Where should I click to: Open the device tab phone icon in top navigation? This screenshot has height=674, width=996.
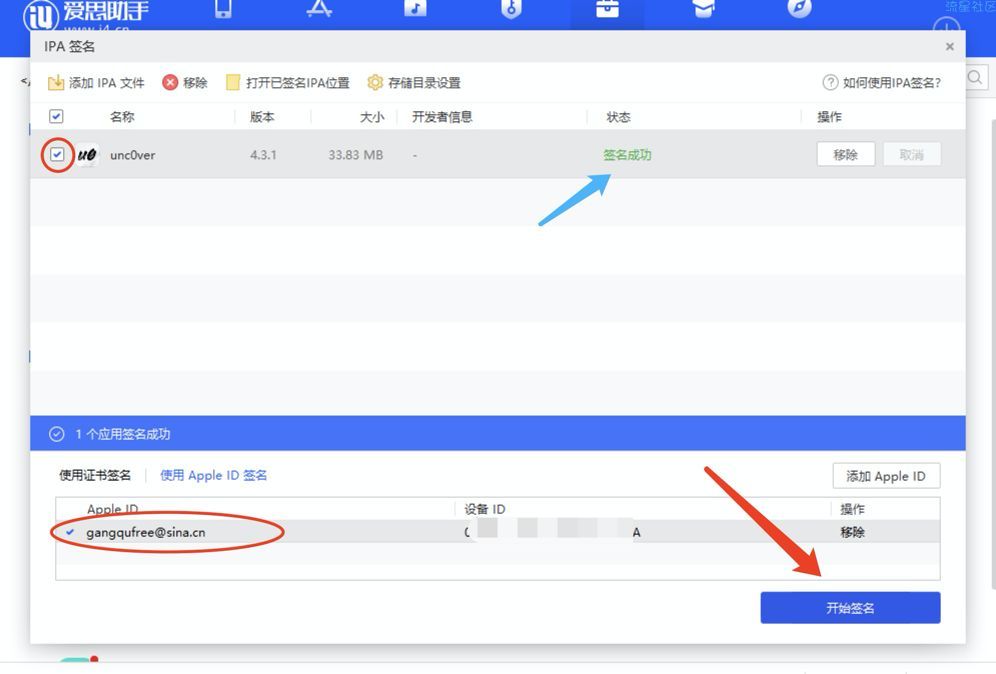tap(223, 8)
